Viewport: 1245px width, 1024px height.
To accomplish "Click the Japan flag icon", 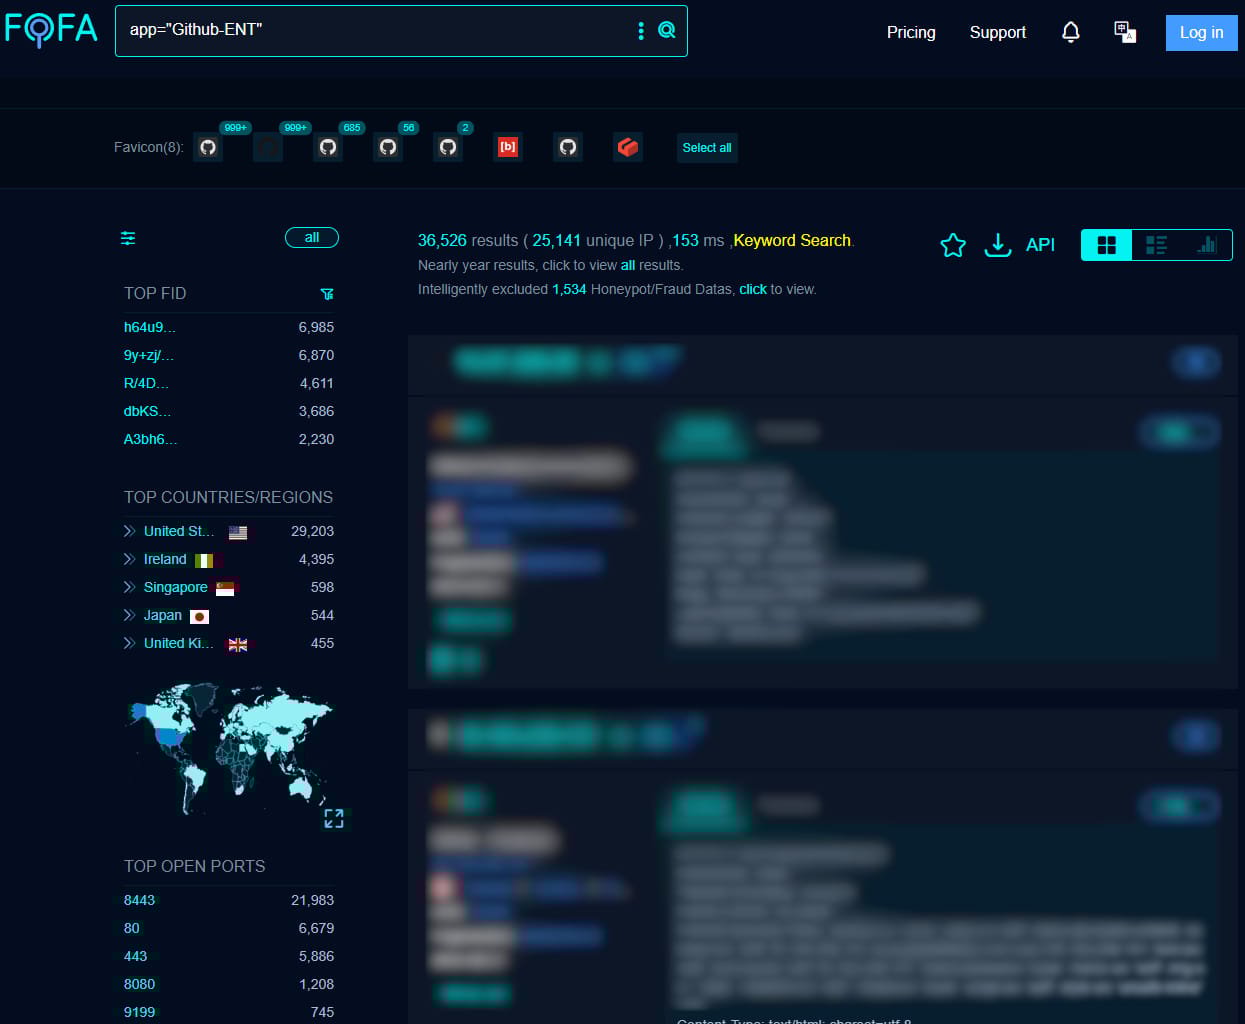I will coord(199,616).
